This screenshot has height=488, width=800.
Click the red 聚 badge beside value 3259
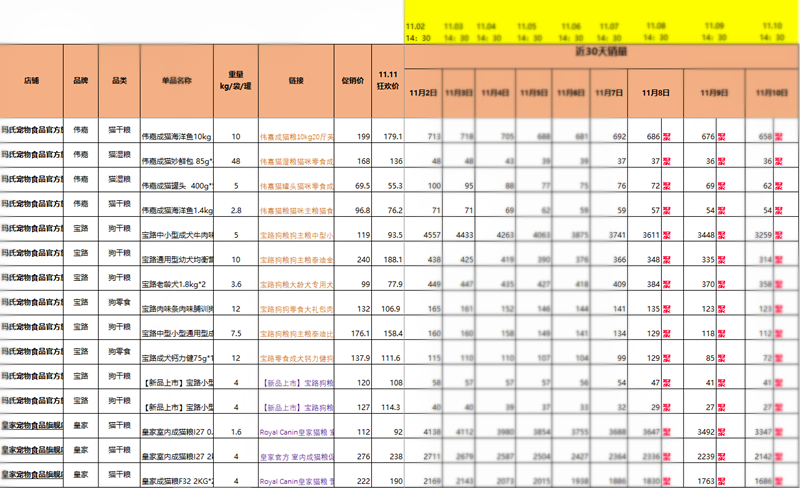(x=779, y=235)
